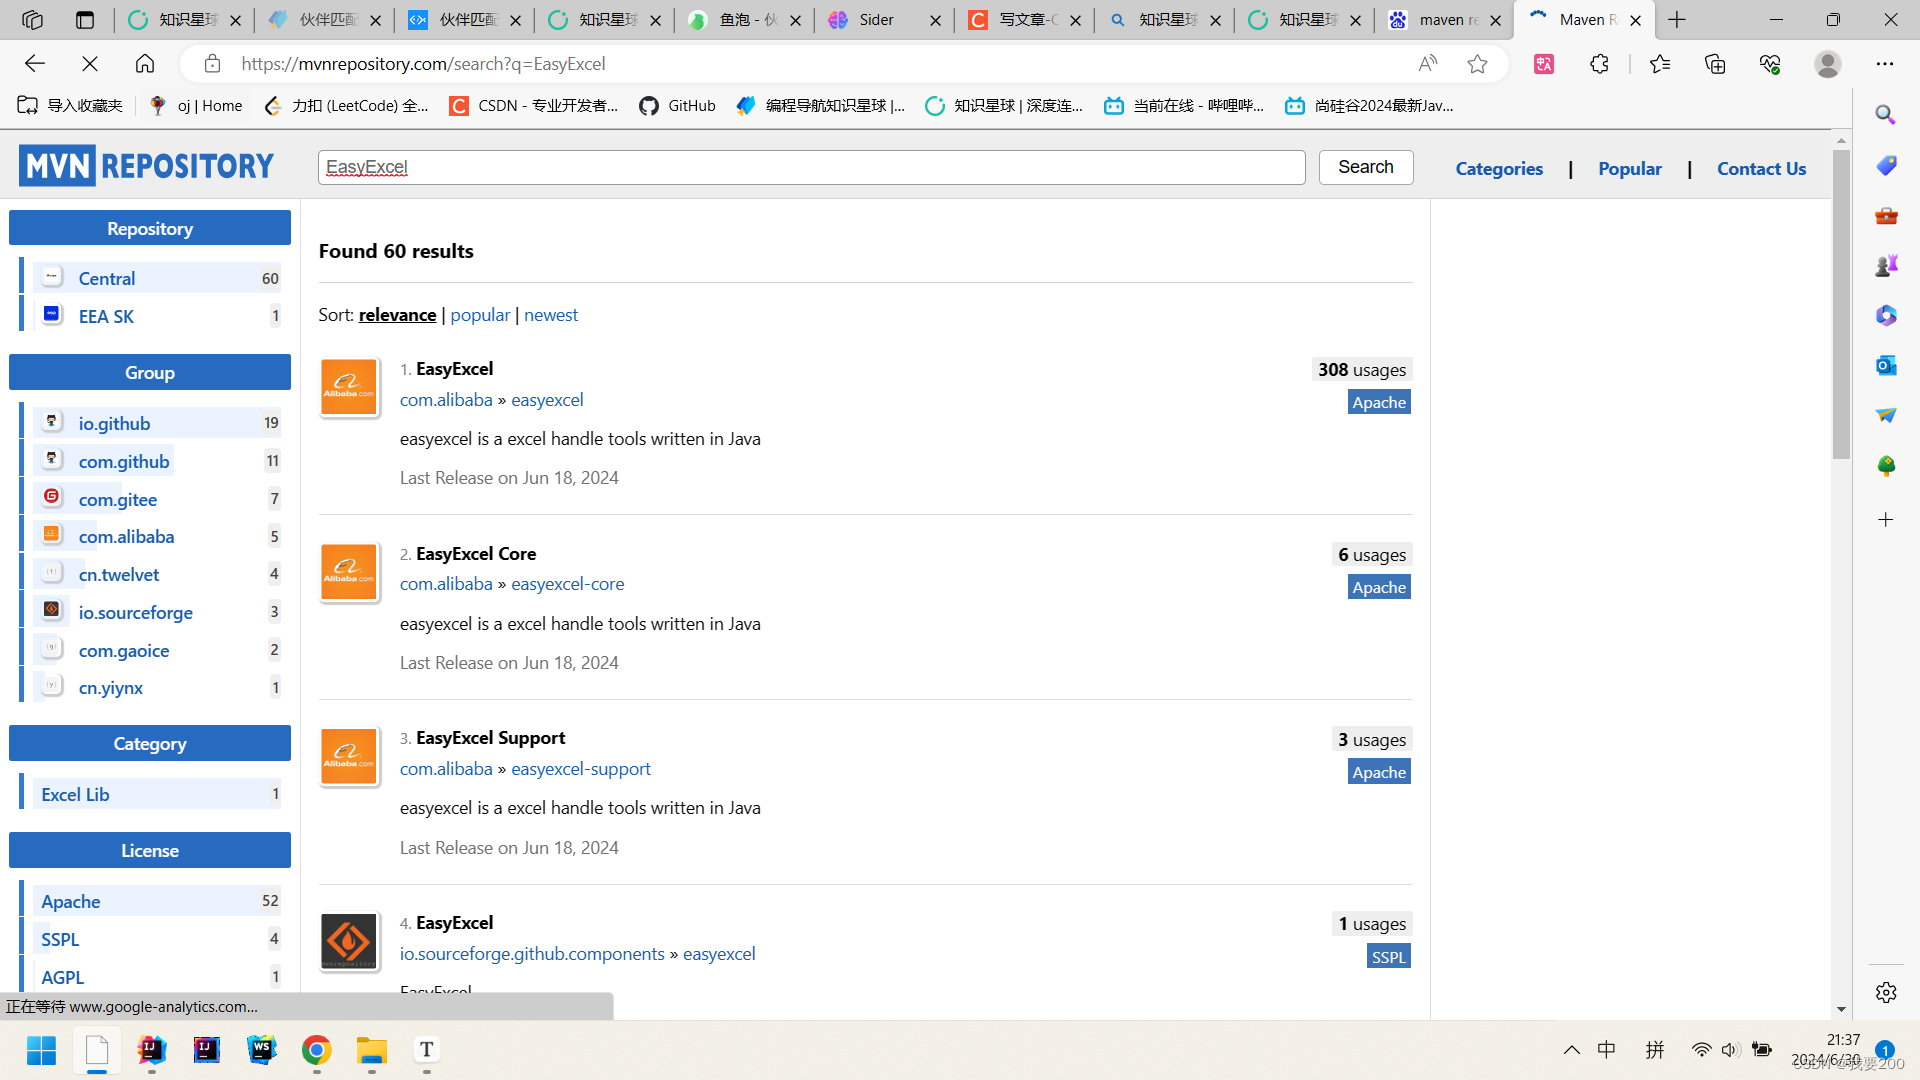Sort results by newest
Viewport: 1920px width, 1080px height.
pyautogui.click(x=551, y=315)
